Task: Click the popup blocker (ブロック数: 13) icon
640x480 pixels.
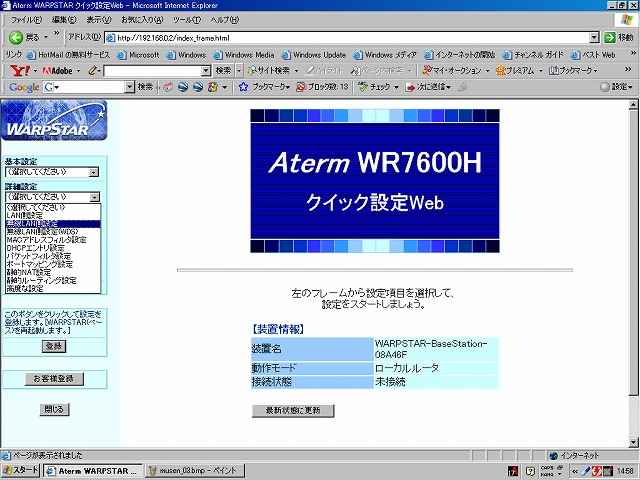Action: tap(301, 87)
